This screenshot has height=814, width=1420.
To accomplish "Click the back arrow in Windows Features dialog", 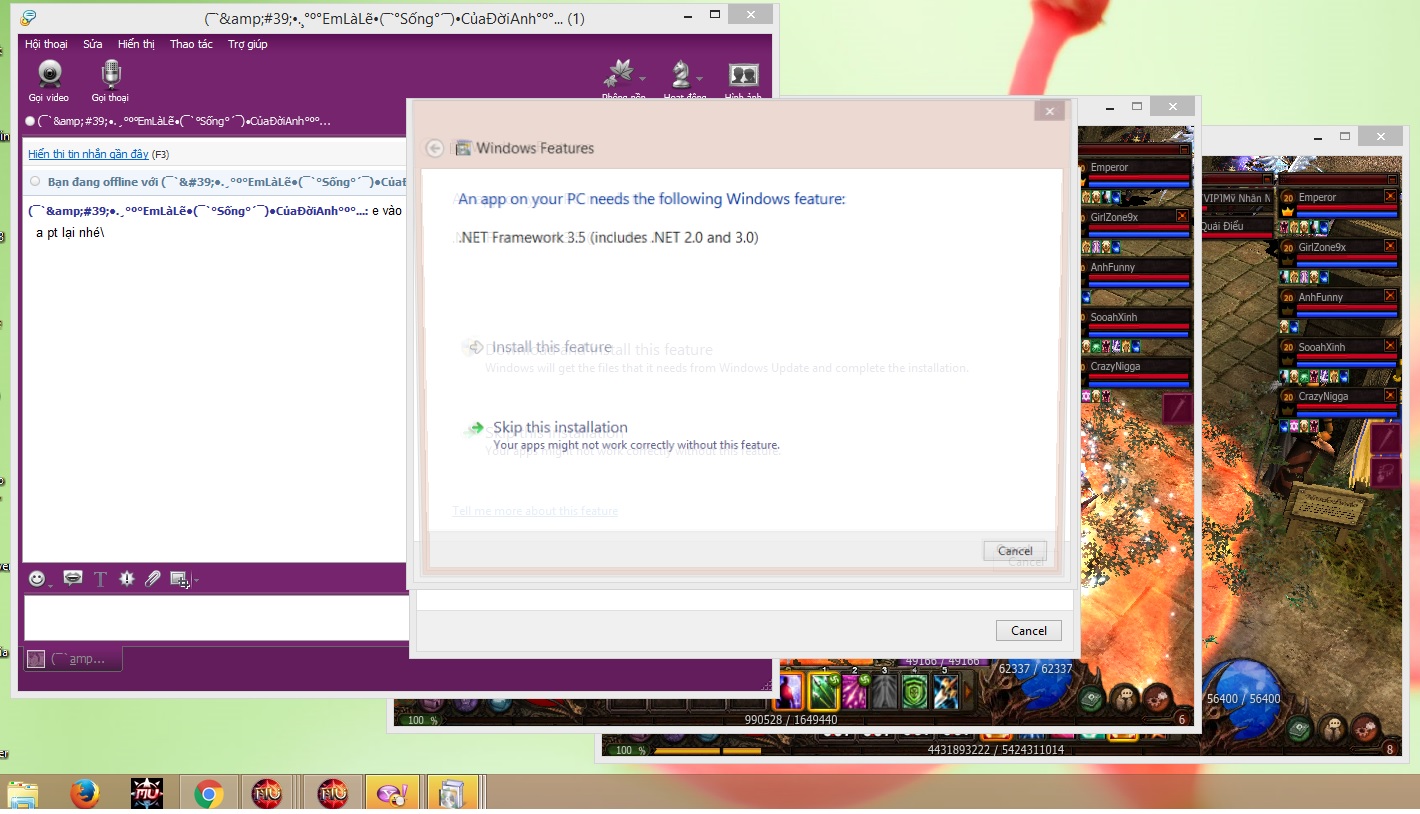I will click(x=434, y=148).
